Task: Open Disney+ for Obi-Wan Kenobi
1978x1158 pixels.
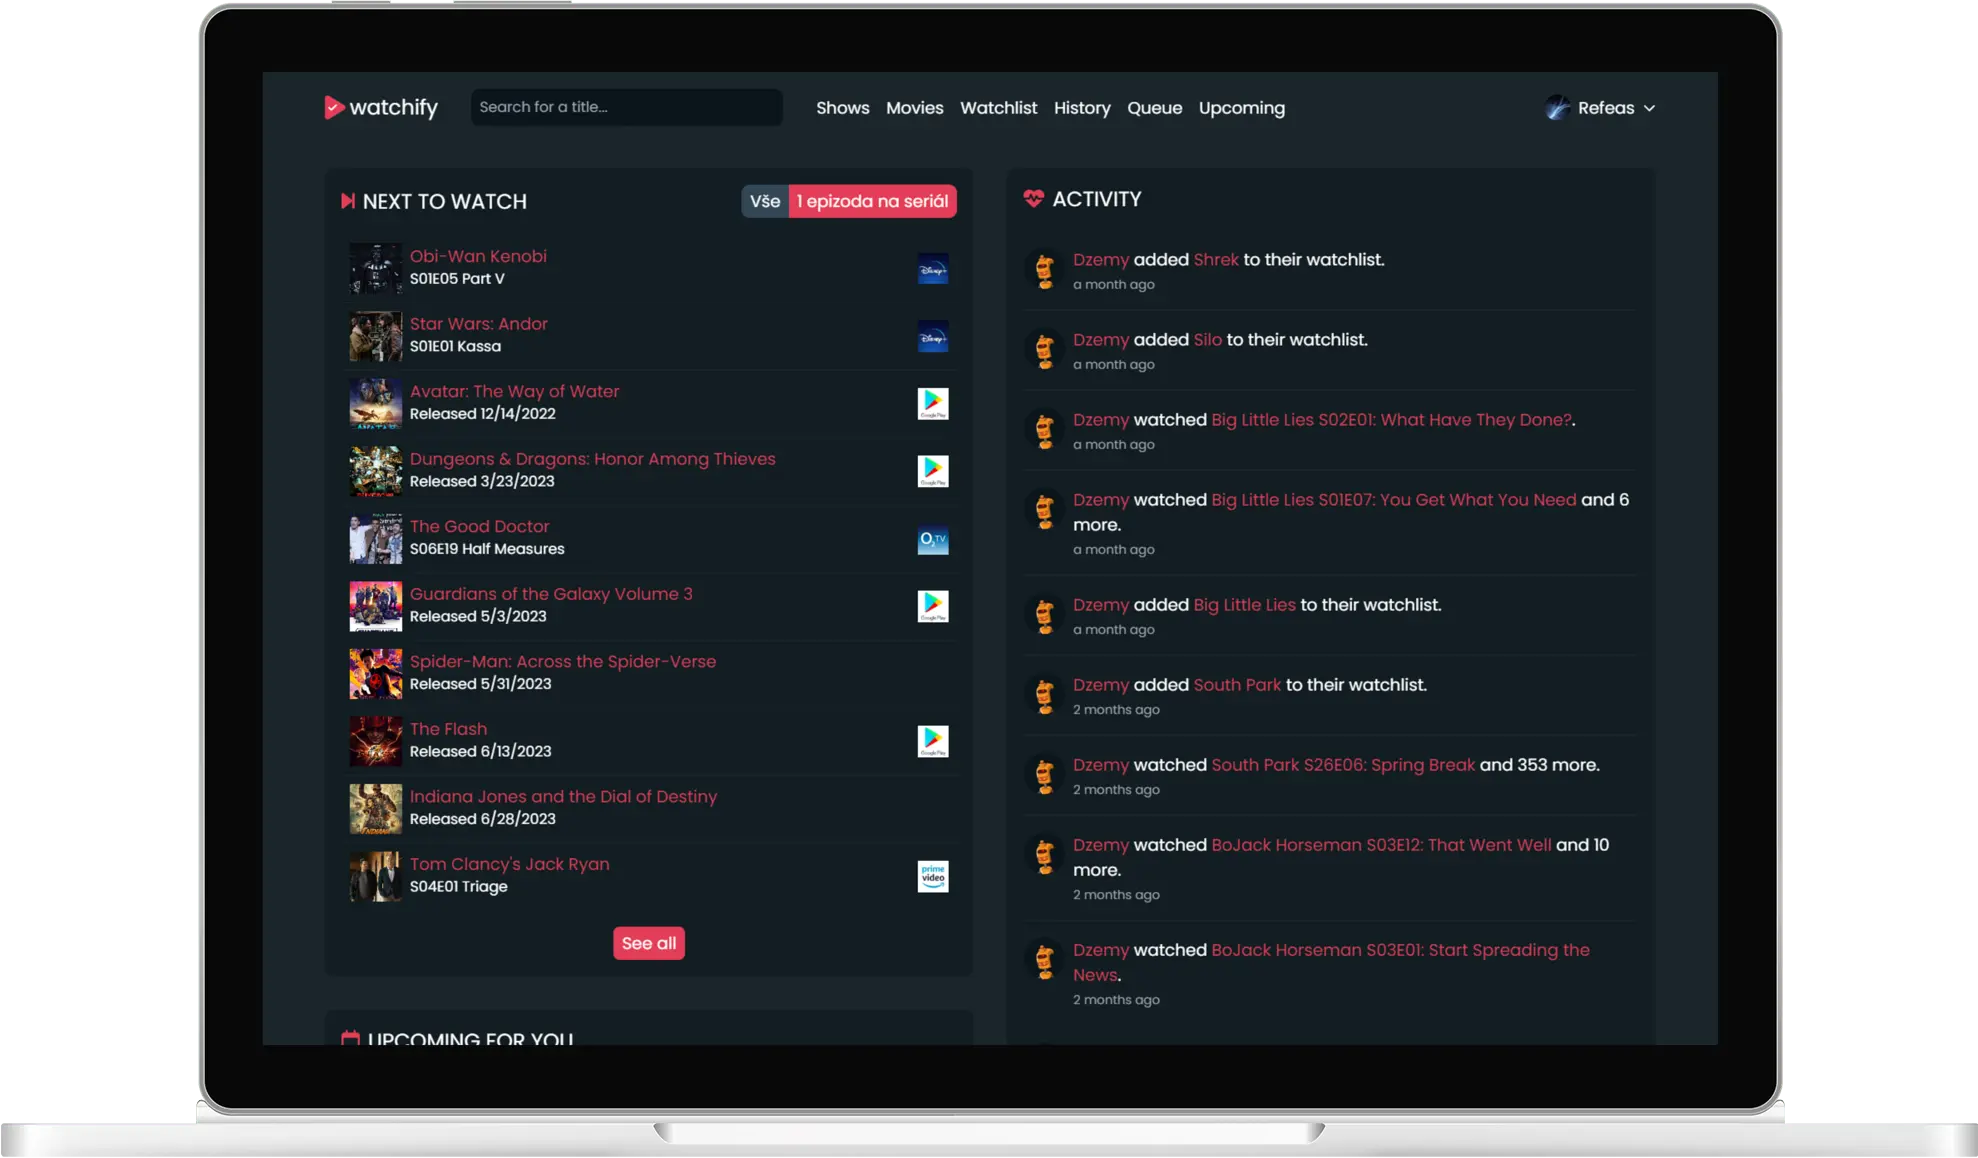Action: pos(932,269)
